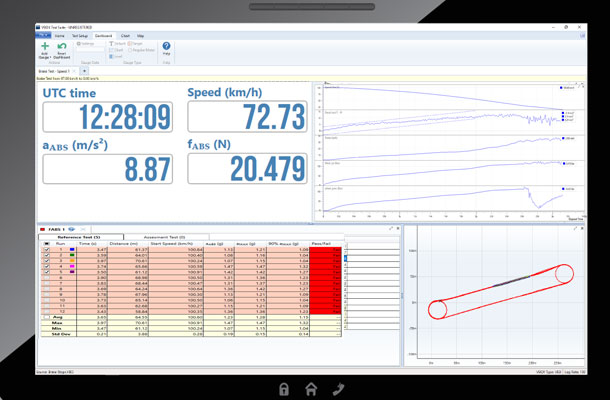
Task: Click the Add Gauge plus icon
Action: (45, 46)
